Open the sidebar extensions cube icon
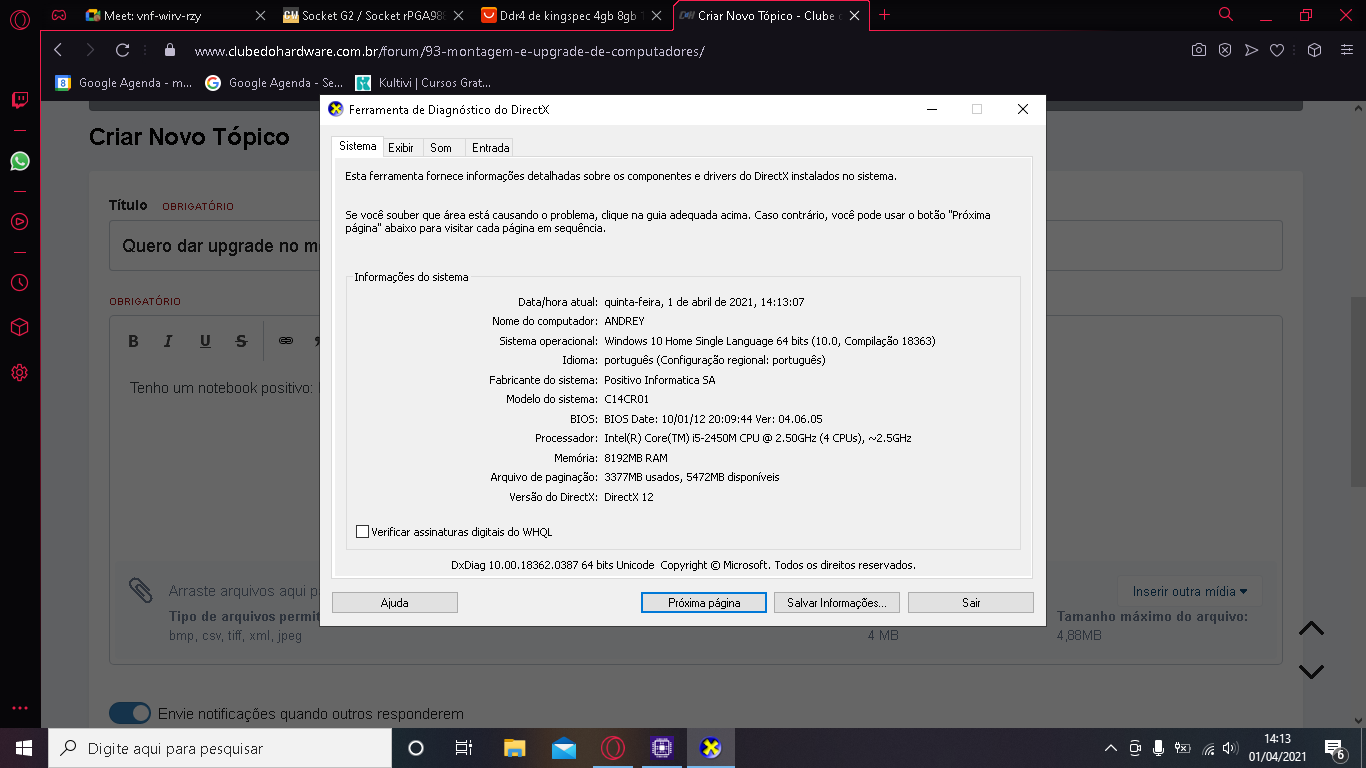The width and height of the screenshot is (1366, 768). click(x=19, y=328)
